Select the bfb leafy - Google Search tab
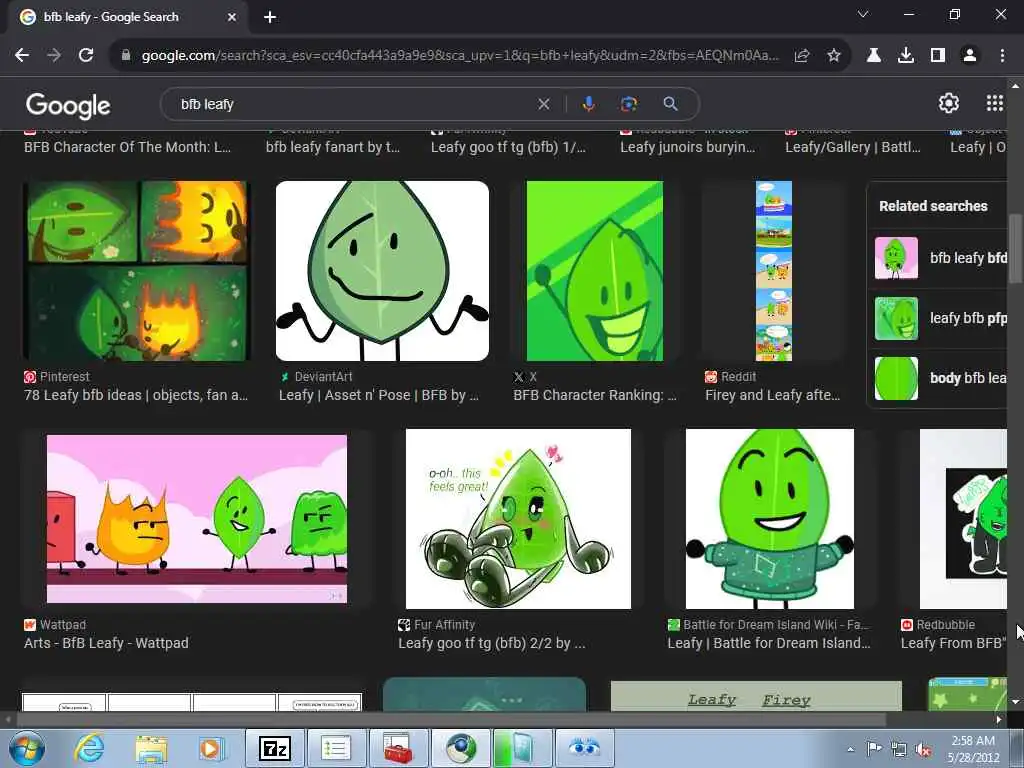Screen dimensions: 1024x768 129,17
